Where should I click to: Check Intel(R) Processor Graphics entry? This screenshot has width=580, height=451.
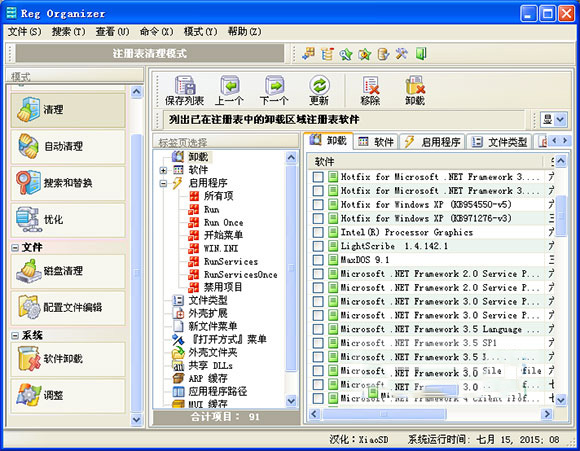point(318,232)
